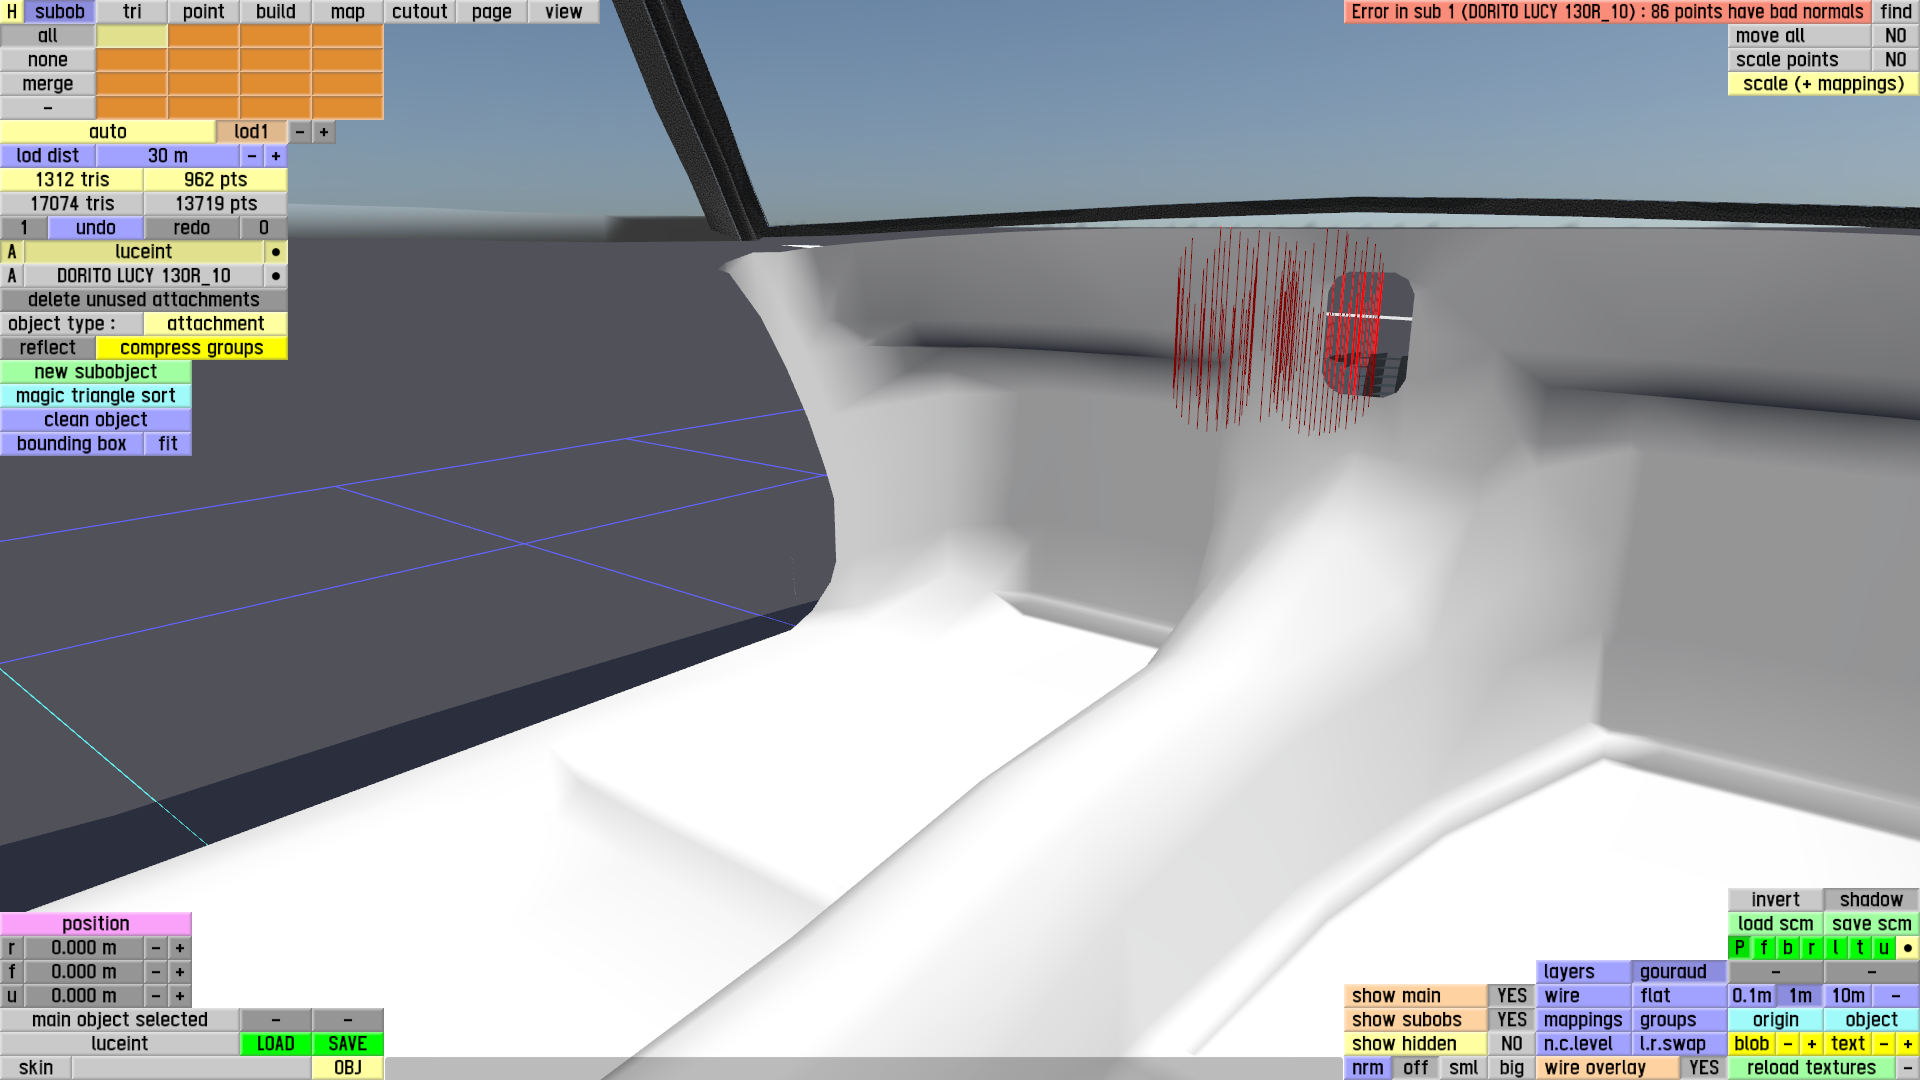The height and width of the screenshot is (1080, 1920).
Task: Click the dot beside DORITO LUCY 130R_10
Action: click(x=276, y=276)
